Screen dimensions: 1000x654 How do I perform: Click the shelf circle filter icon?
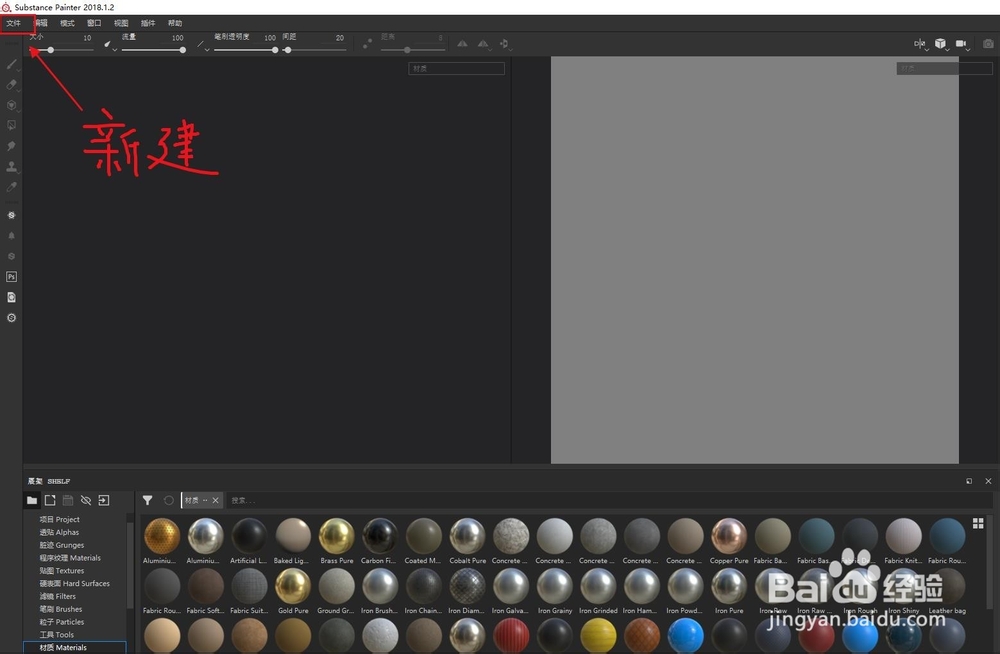pos(168,500)
